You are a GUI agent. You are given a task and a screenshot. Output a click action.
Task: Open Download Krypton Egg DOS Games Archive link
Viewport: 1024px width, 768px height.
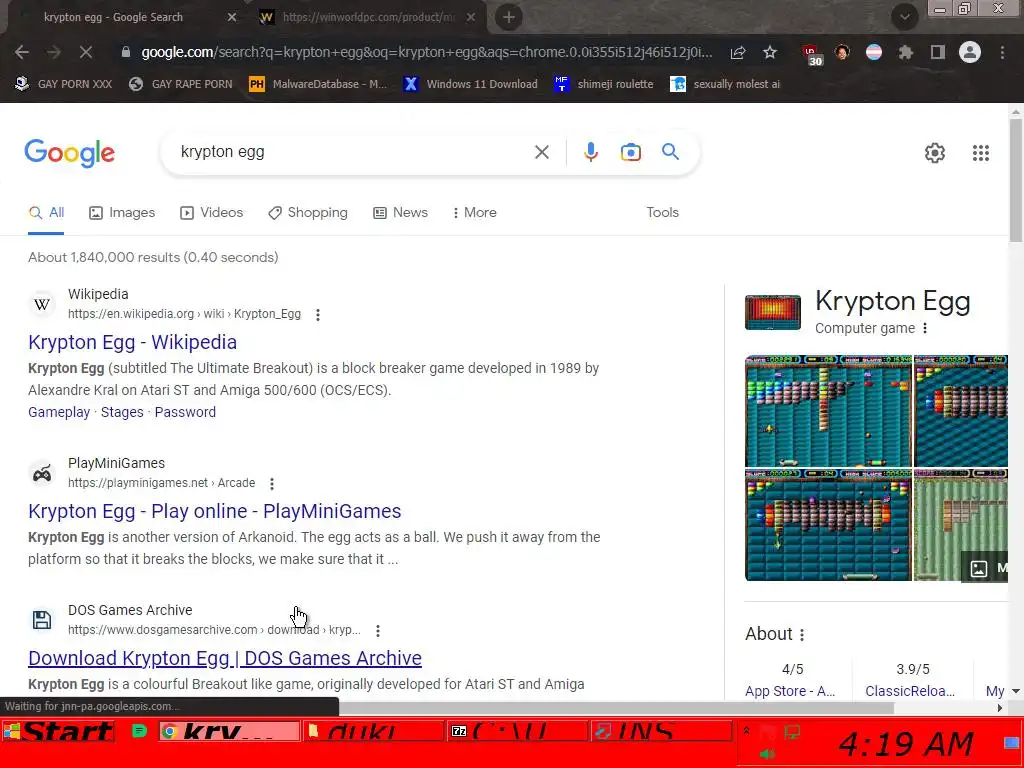click(x=225, y=658)
